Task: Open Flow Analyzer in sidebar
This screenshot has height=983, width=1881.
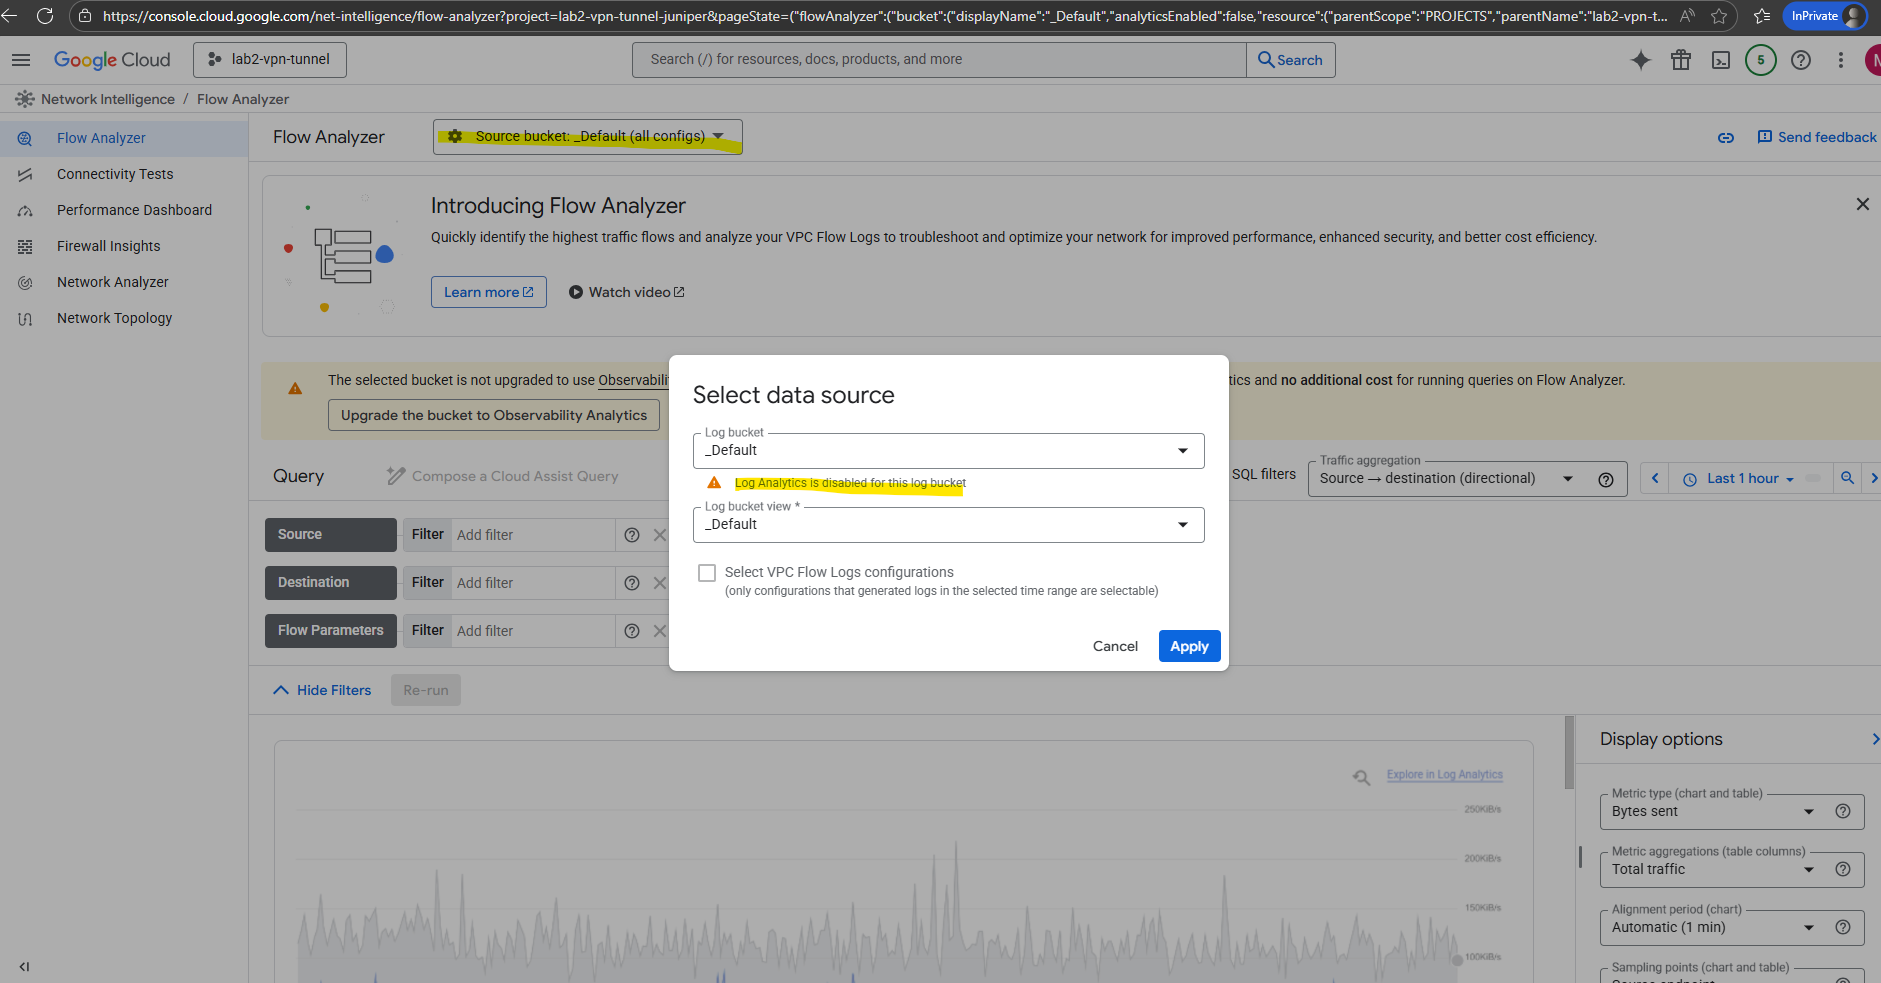Action: tap(124, 138)
